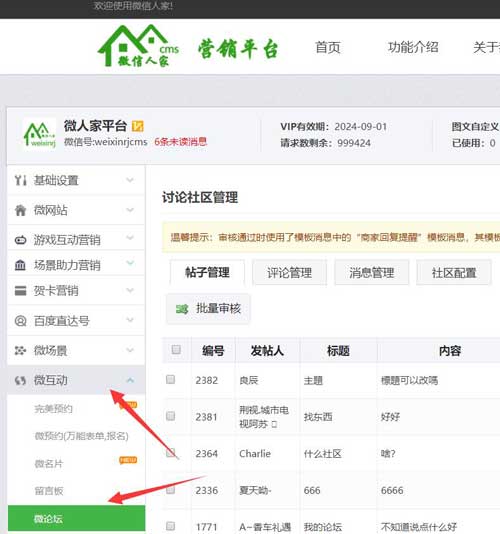Image resolution: width=500 pixels, height=534 pixels.
Task: Switch to the 帖子管理 tab
Action: click(x=207, y=272)
